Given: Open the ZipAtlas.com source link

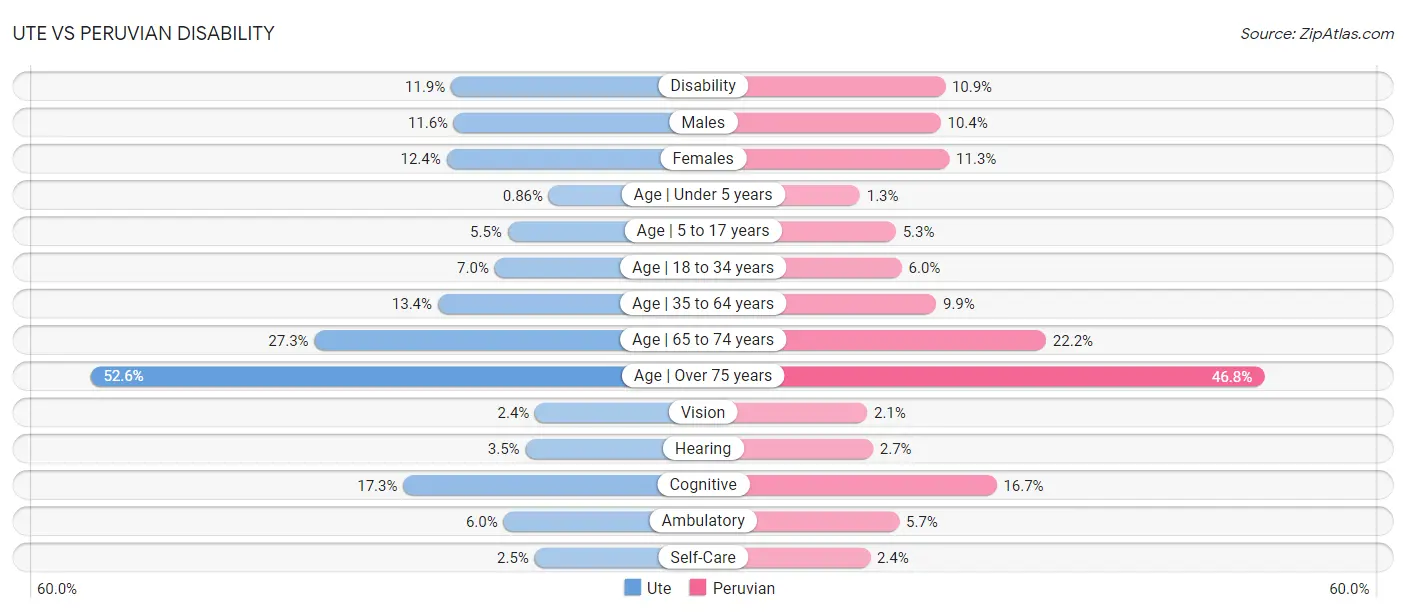Looking at the screenshot, I should point(1316,33).
